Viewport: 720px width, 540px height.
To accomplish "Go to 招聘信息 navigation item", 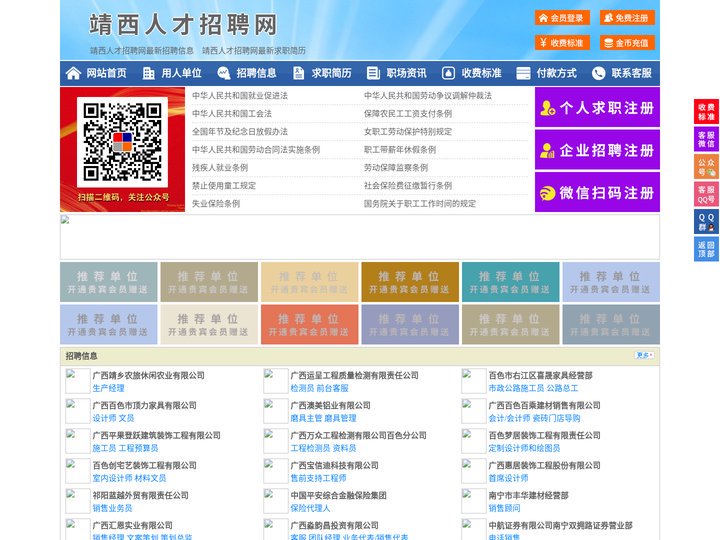I will (256, 73).
